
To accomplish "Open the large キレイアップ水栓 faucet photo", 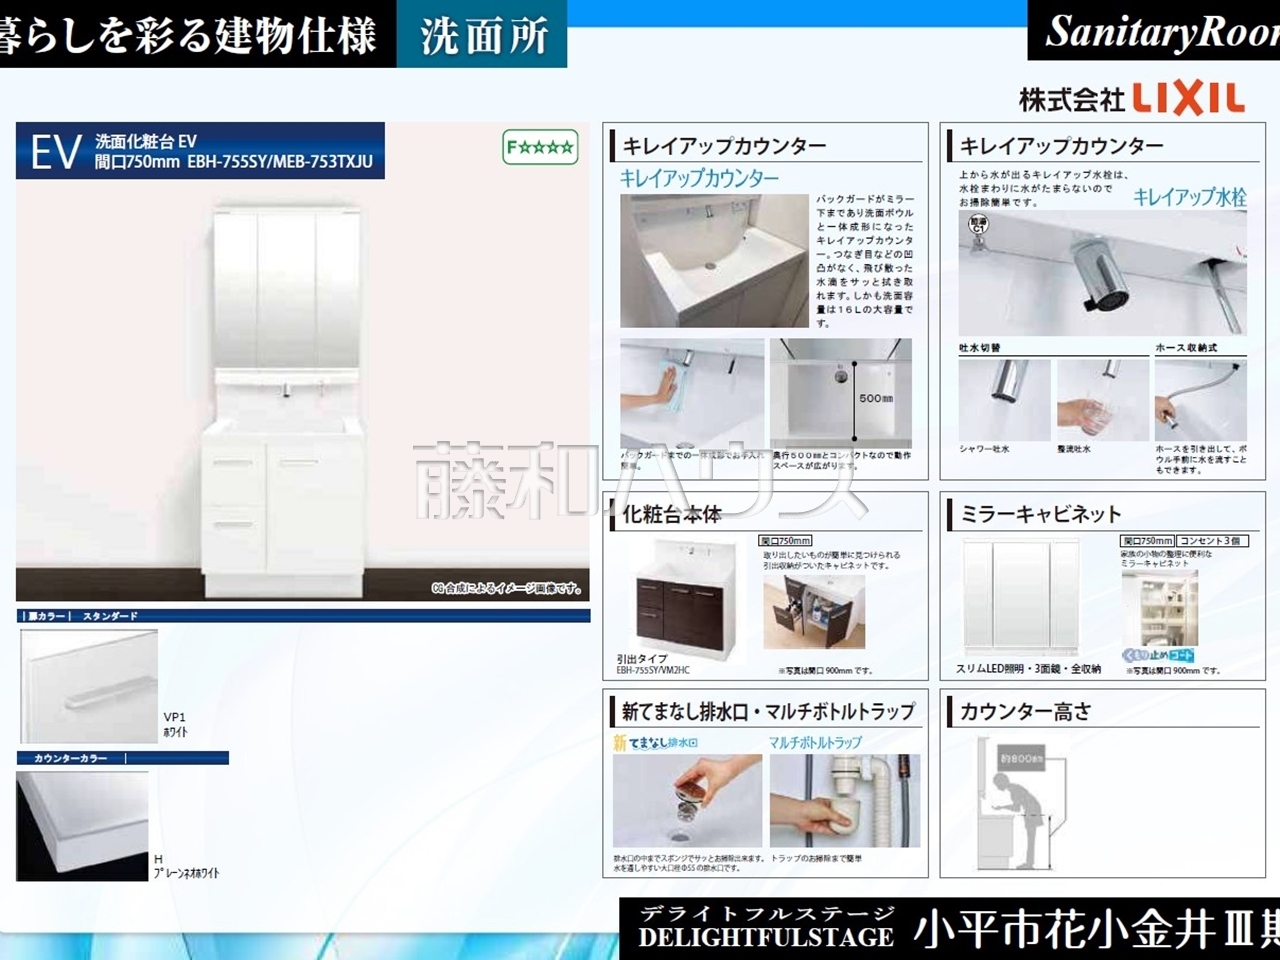I will click(1103, 273).
